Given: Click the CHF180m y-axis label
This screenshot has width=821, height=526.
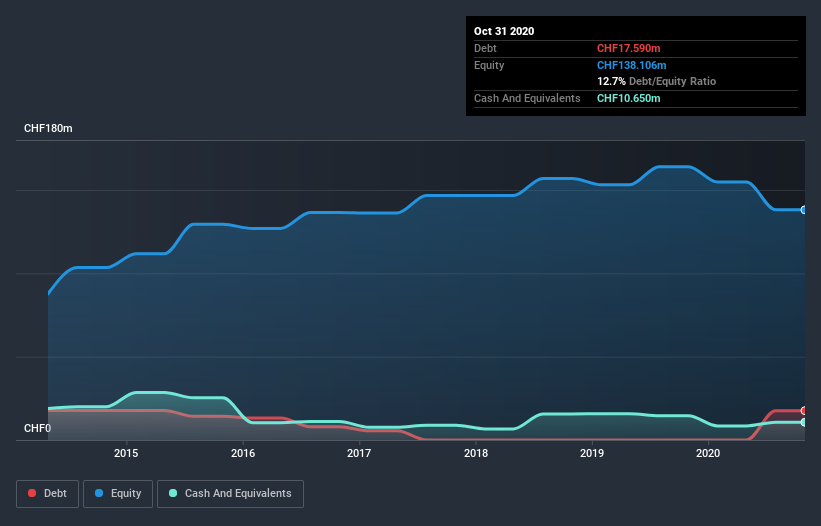Looking at the screenshot, I should (x=48, y=128).
